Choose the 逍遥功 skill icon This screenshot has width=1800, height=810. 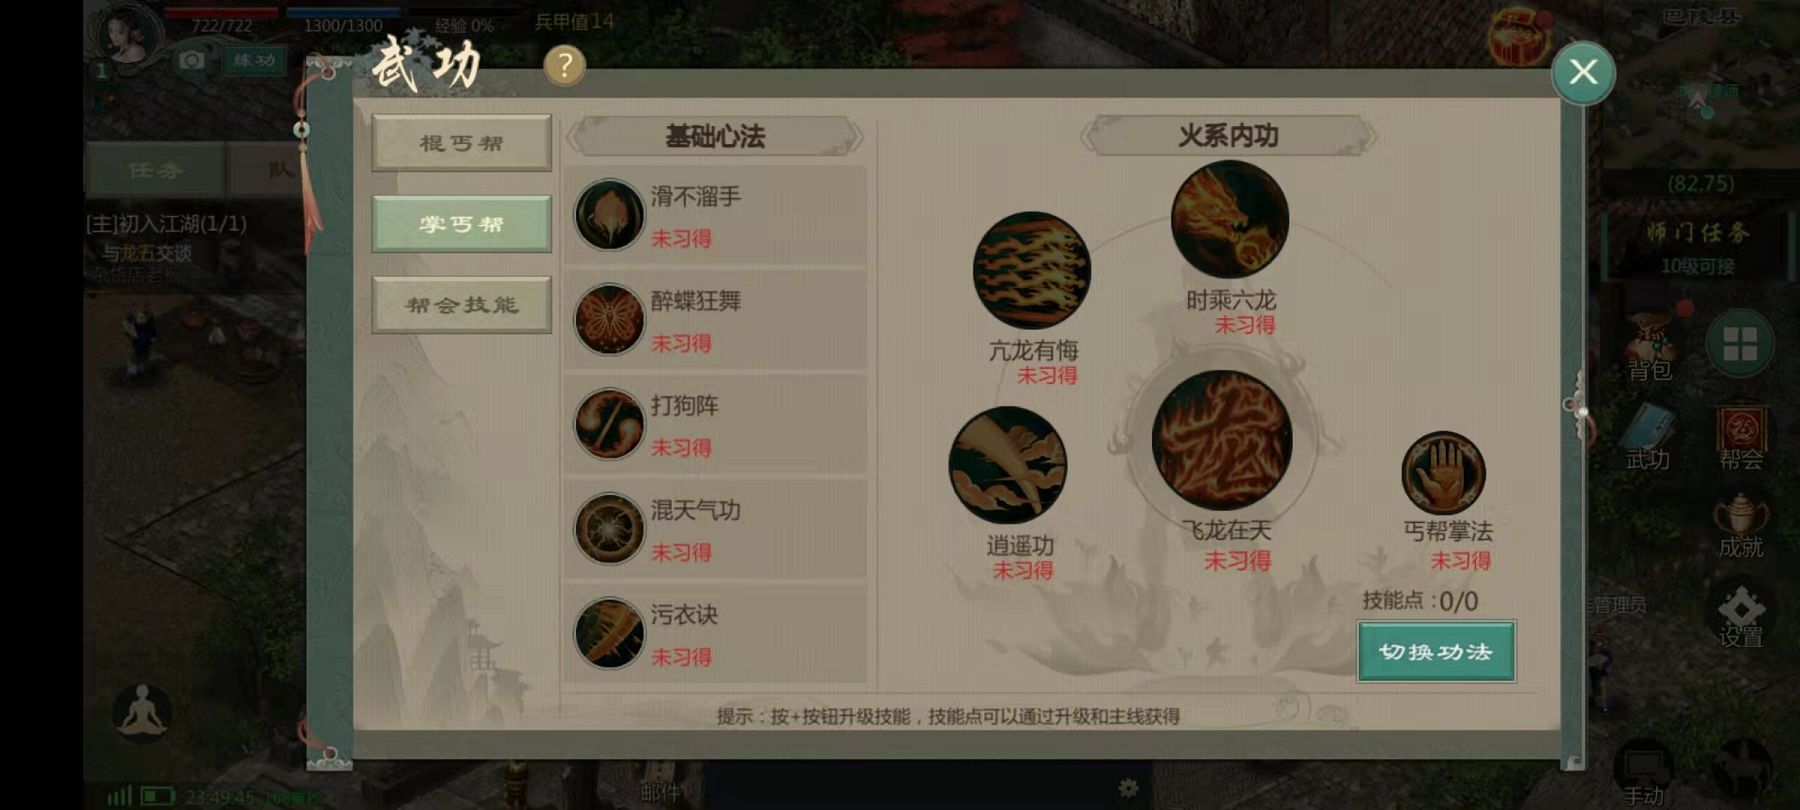coord(1008,465)
